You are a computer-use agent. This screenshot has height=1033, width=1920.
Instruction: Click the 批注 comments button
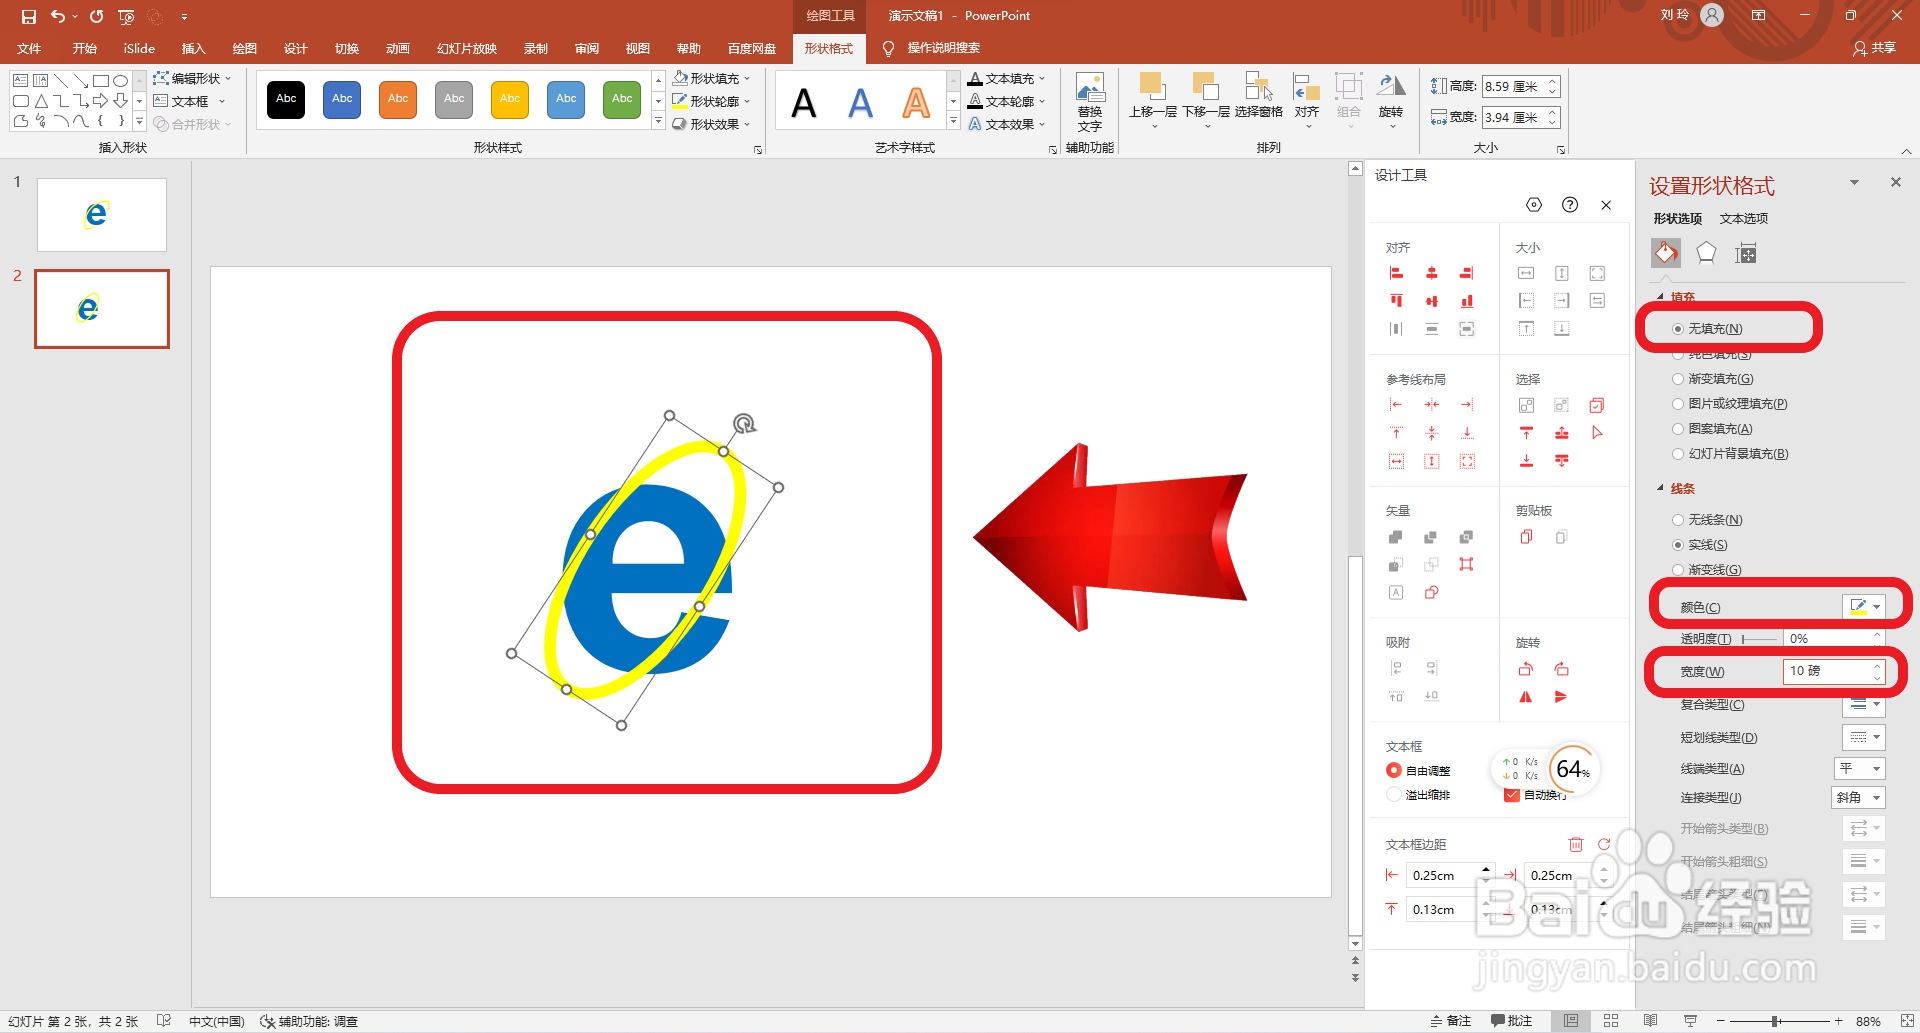point(1511,1021)
